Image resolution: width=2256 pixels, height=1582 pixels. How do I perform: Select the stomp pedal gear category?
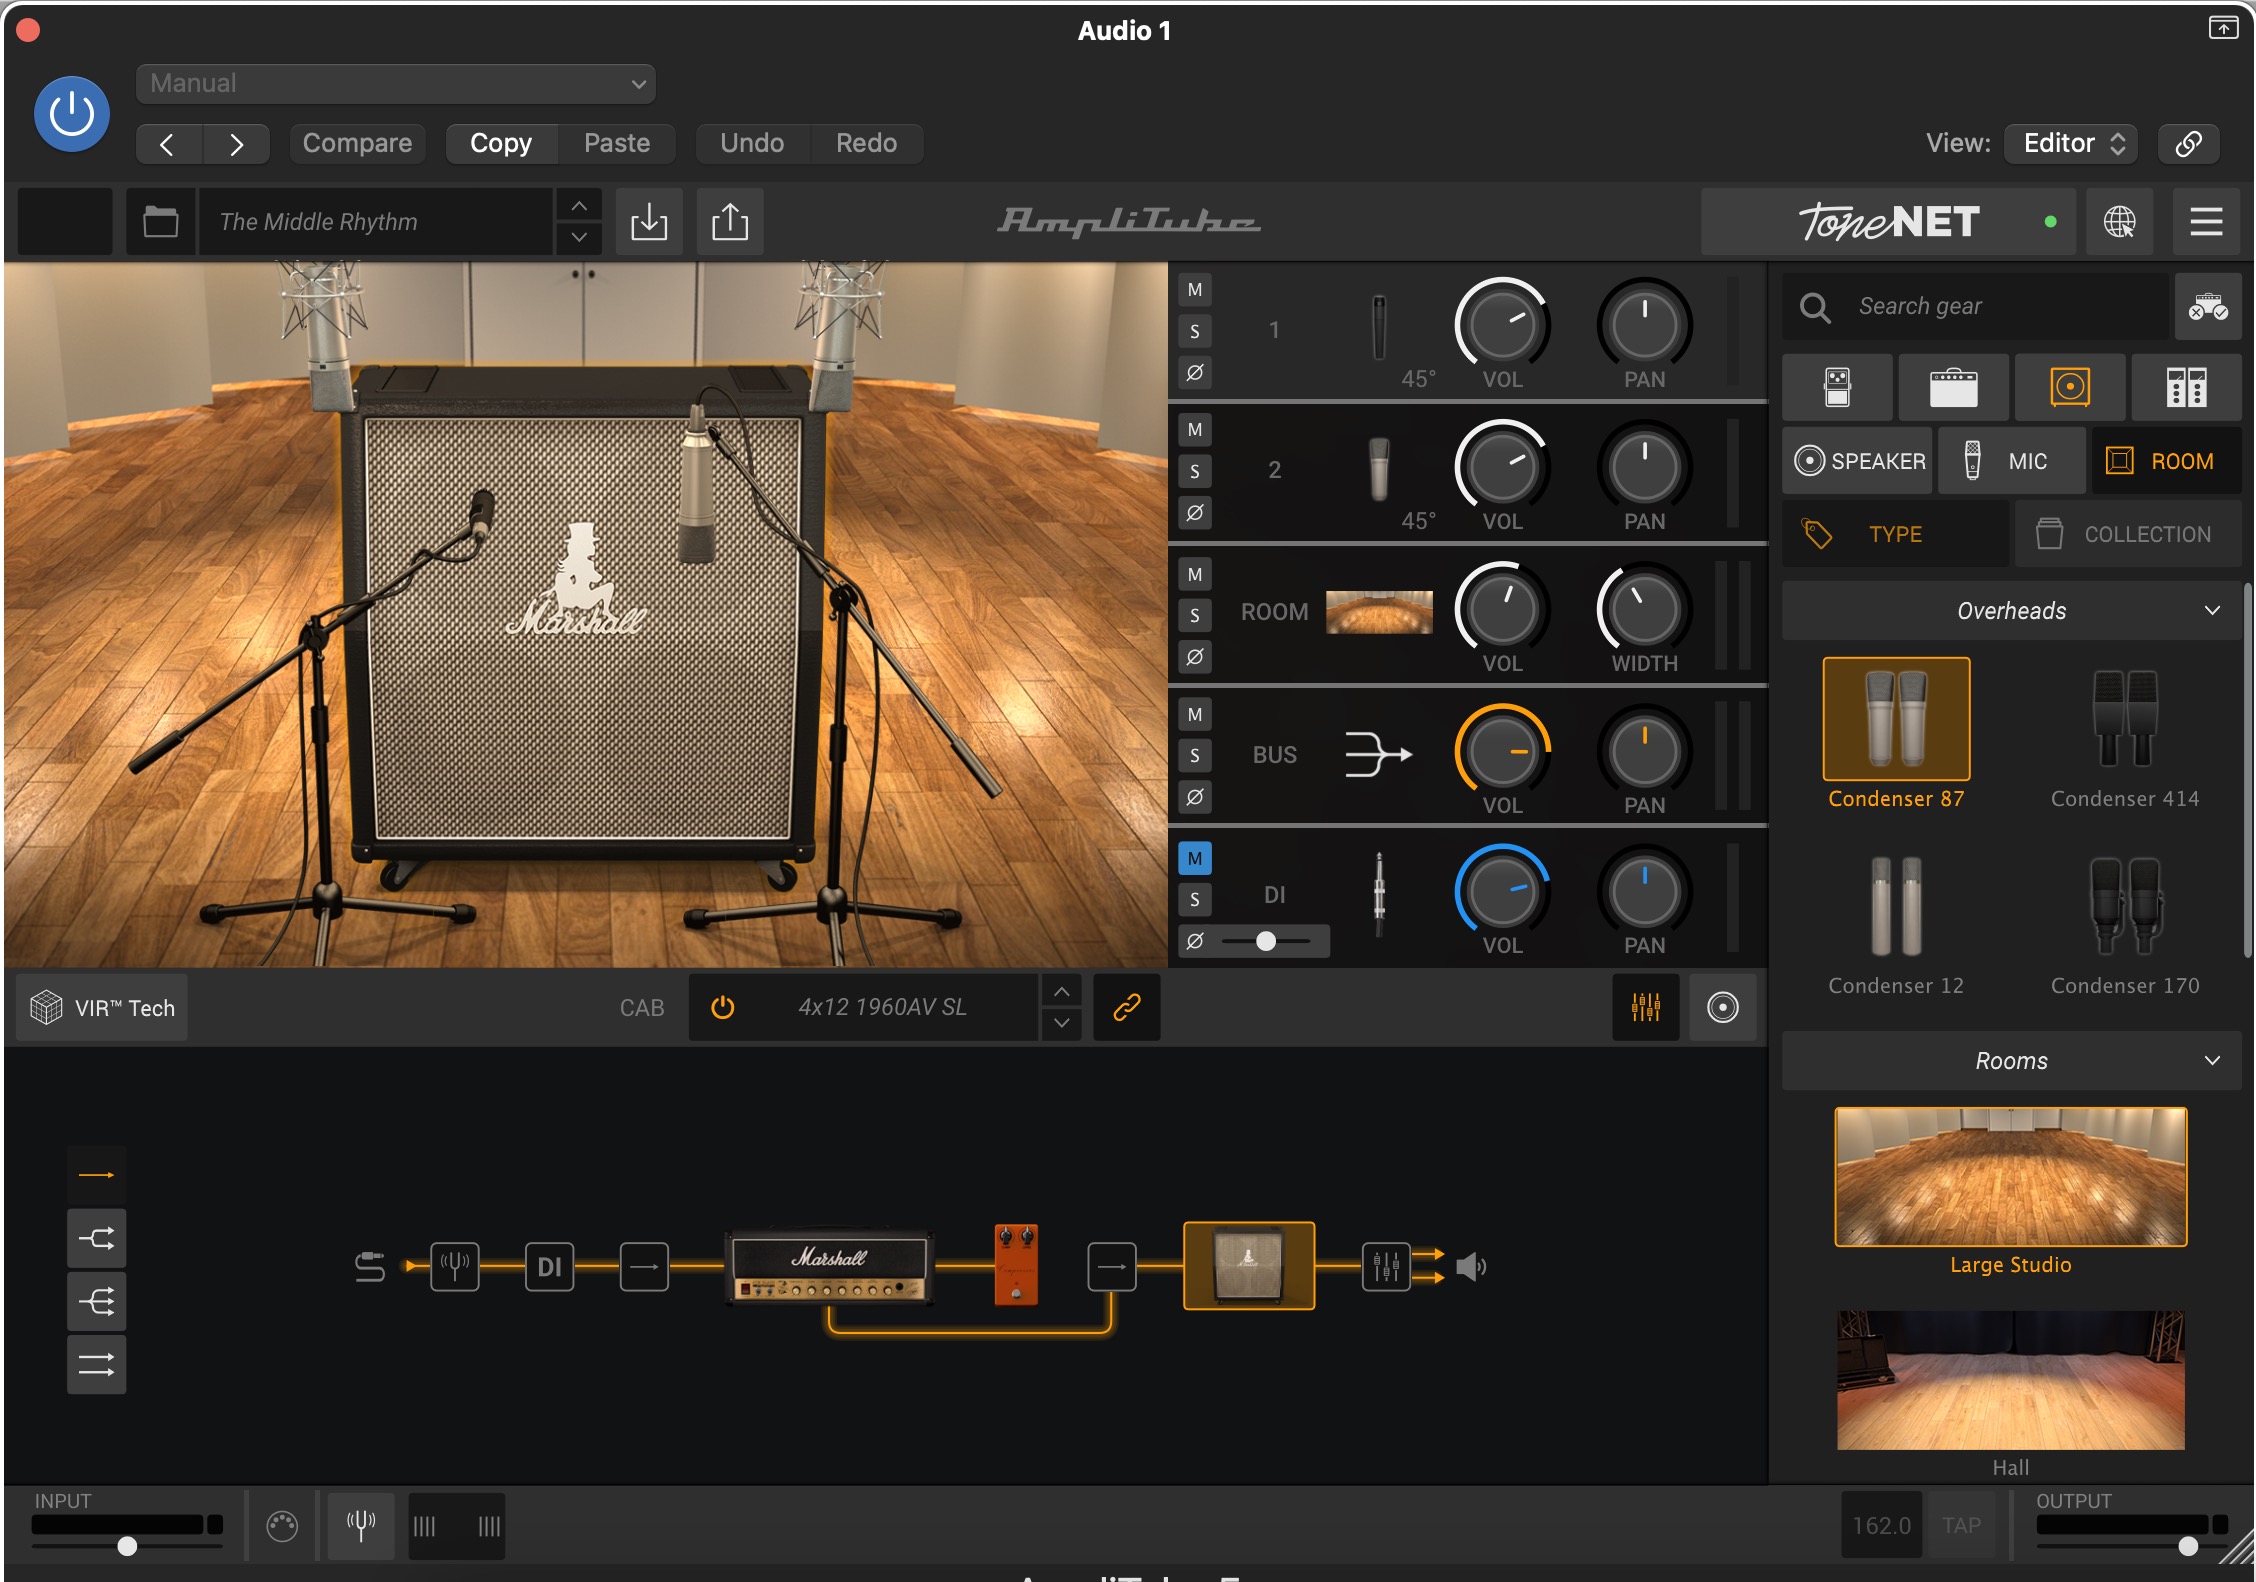(1837, 387)
